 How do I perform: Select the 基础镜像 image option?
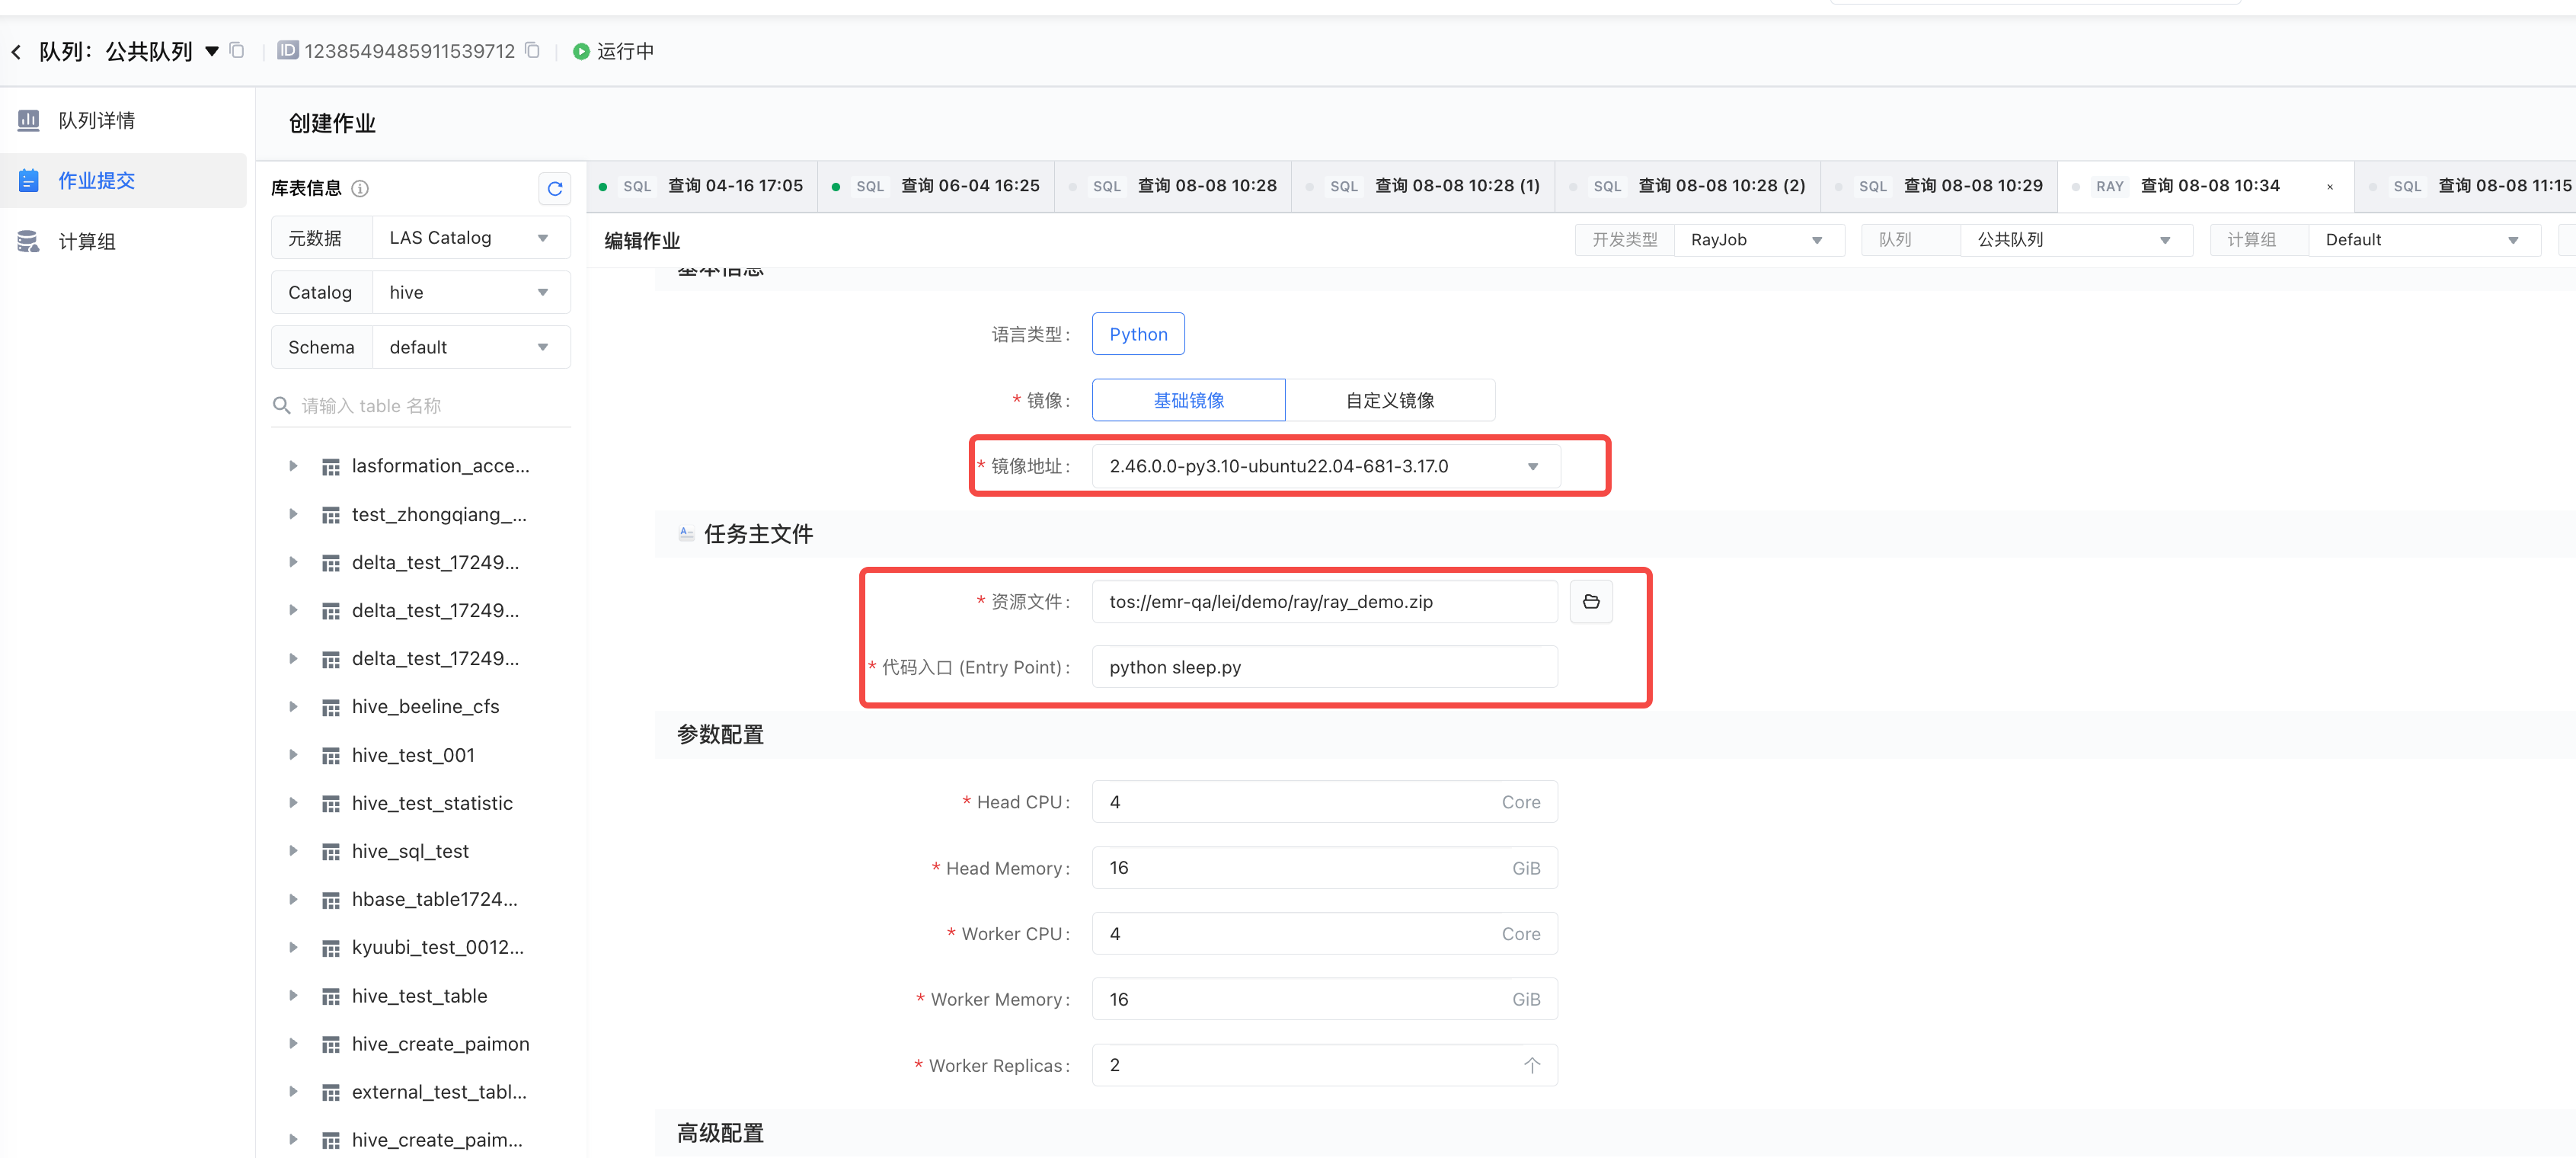pos(1188,400)
